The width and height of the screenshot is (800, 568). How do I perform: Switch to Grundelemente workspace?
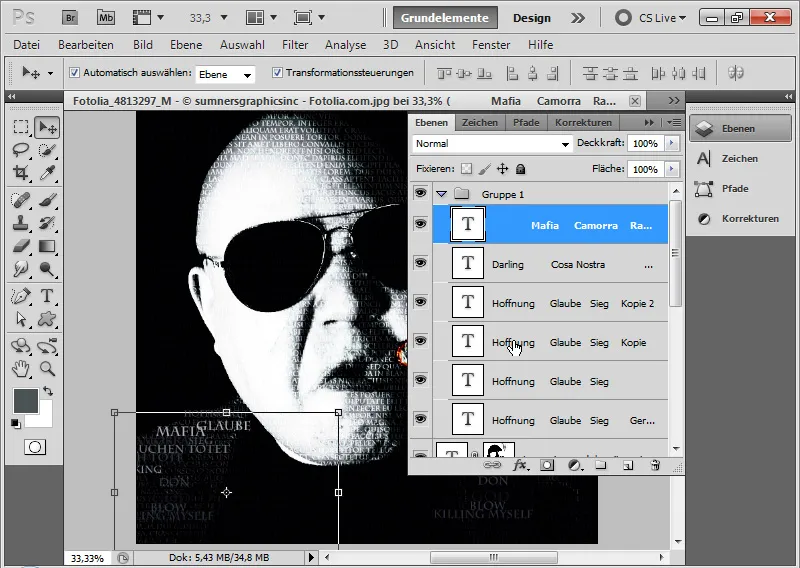pyautogui.click(x=445, y=18)
